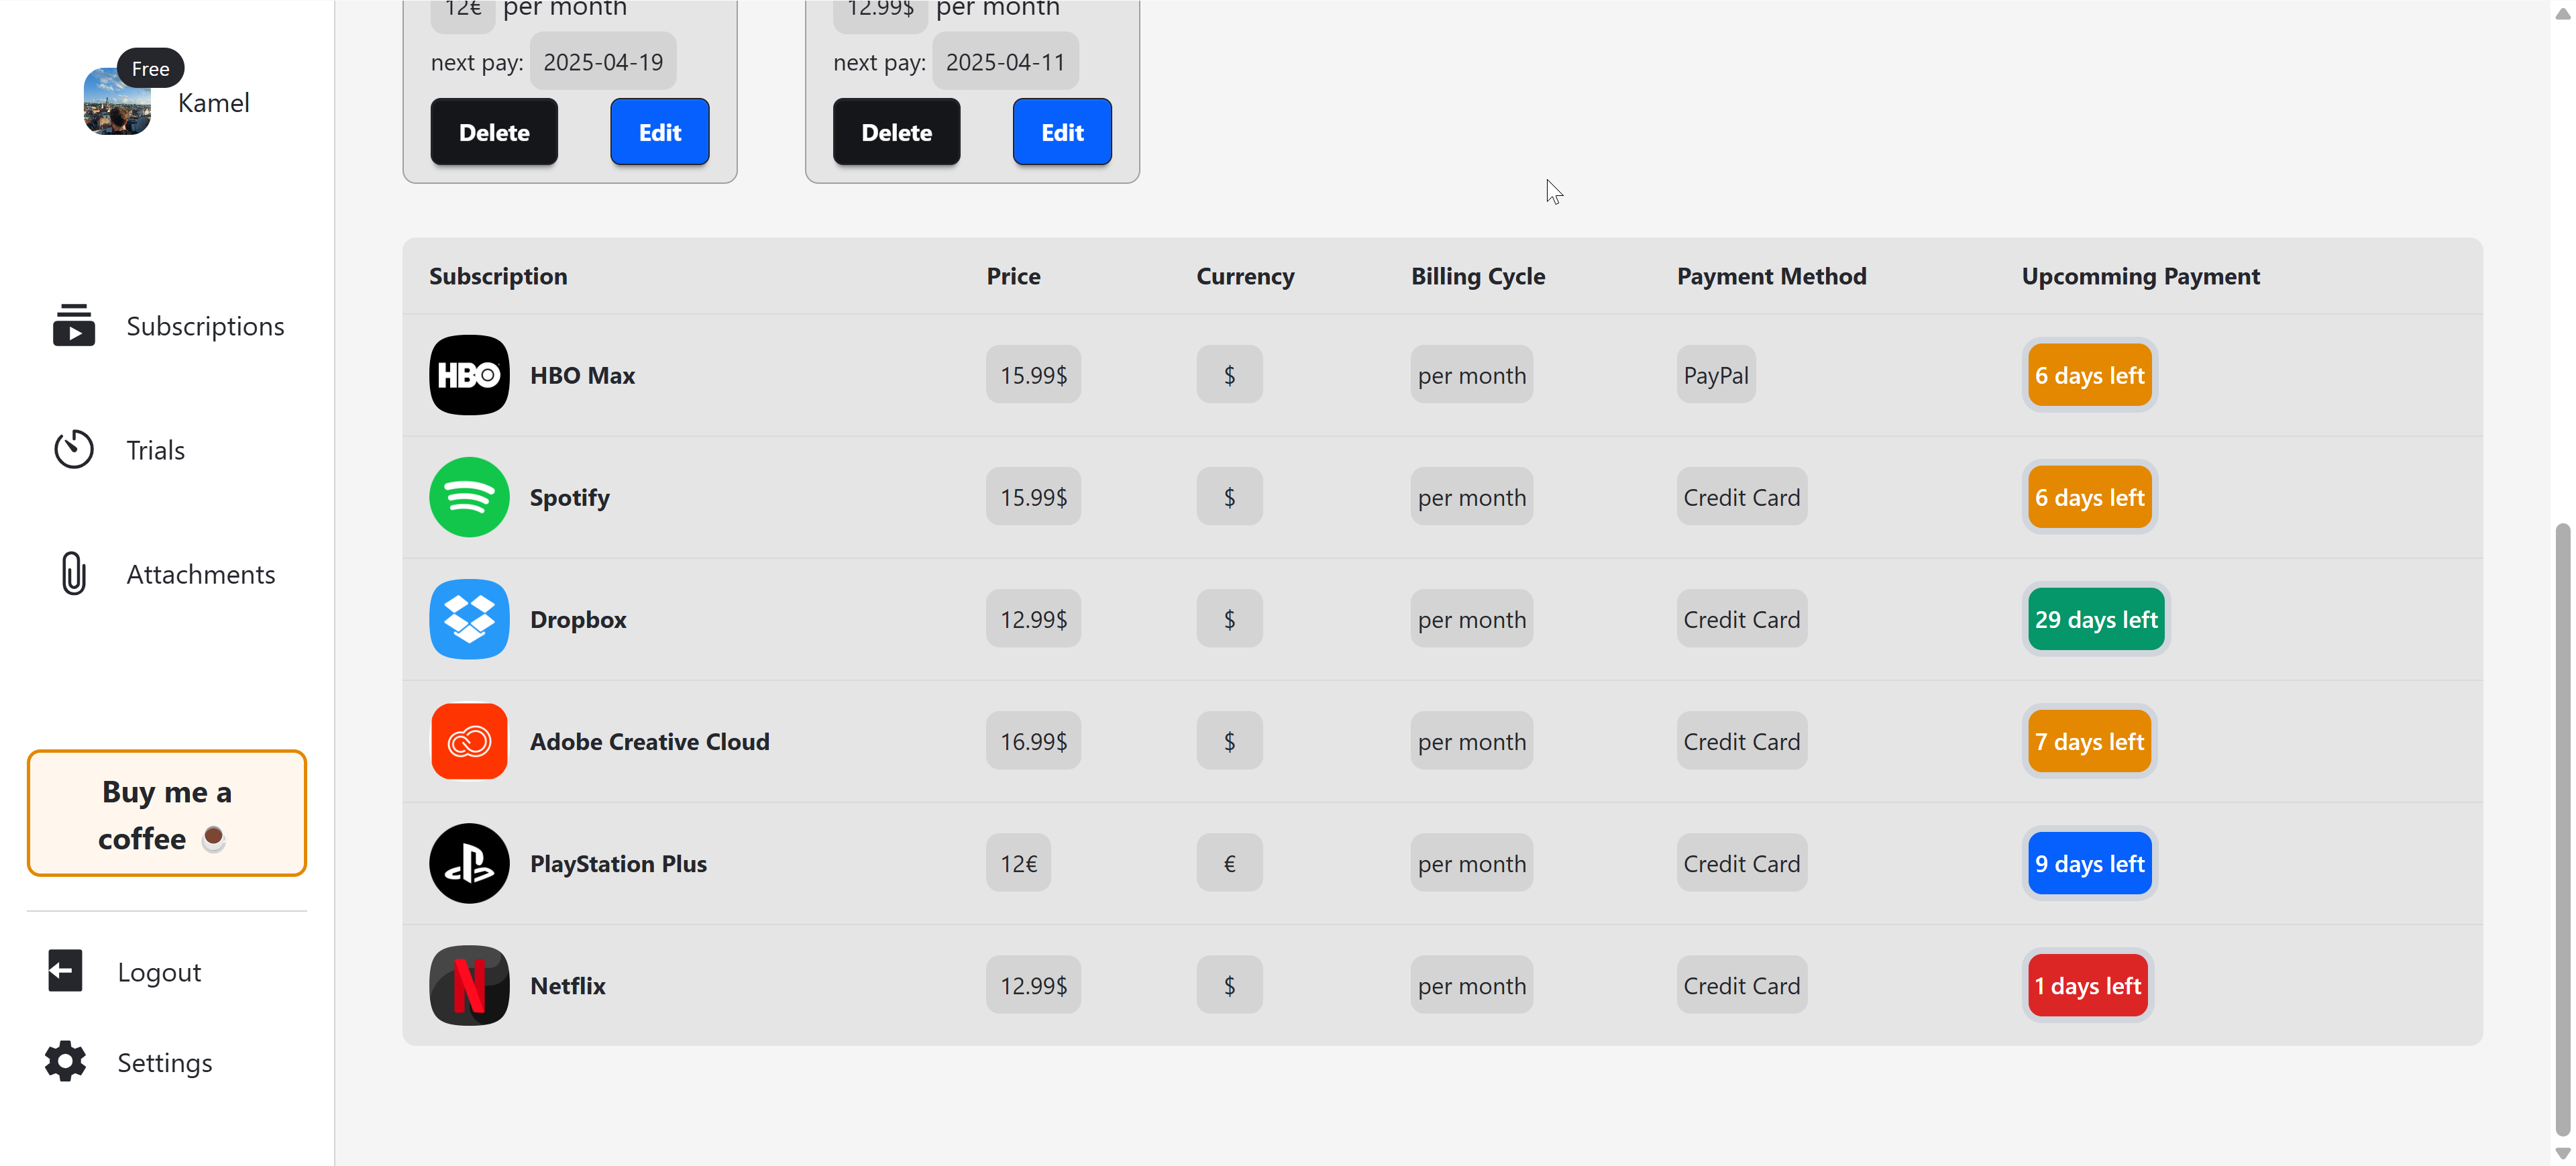Select Logout in the sidebar
The image size is (2576, 1166).
tap(125, 971)
